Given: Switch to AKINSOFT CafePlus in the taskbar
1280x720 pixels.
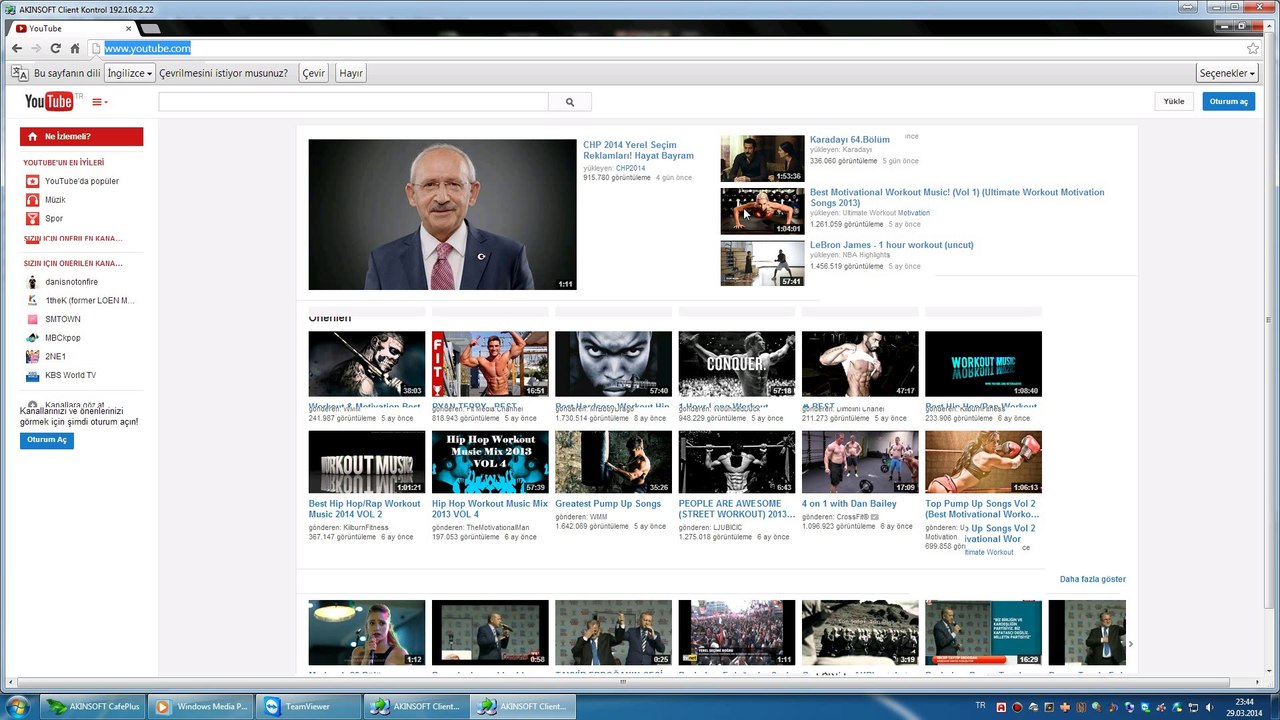Looking at the screenshot, I should [x=93, y=706].
